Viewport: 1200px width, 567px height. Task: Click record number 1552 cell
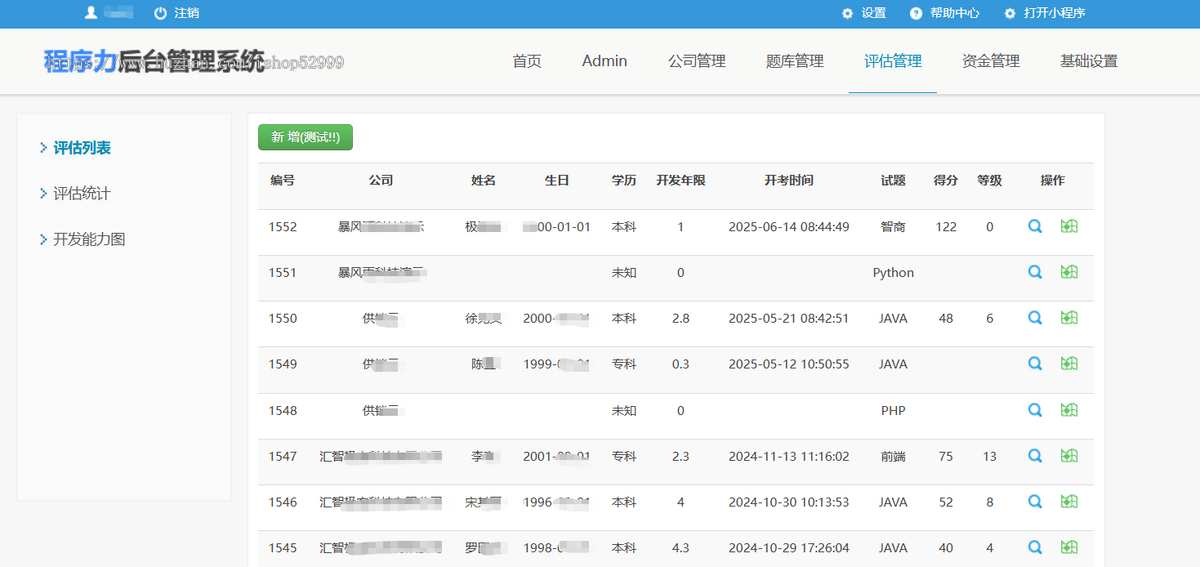tap(283, 227)
